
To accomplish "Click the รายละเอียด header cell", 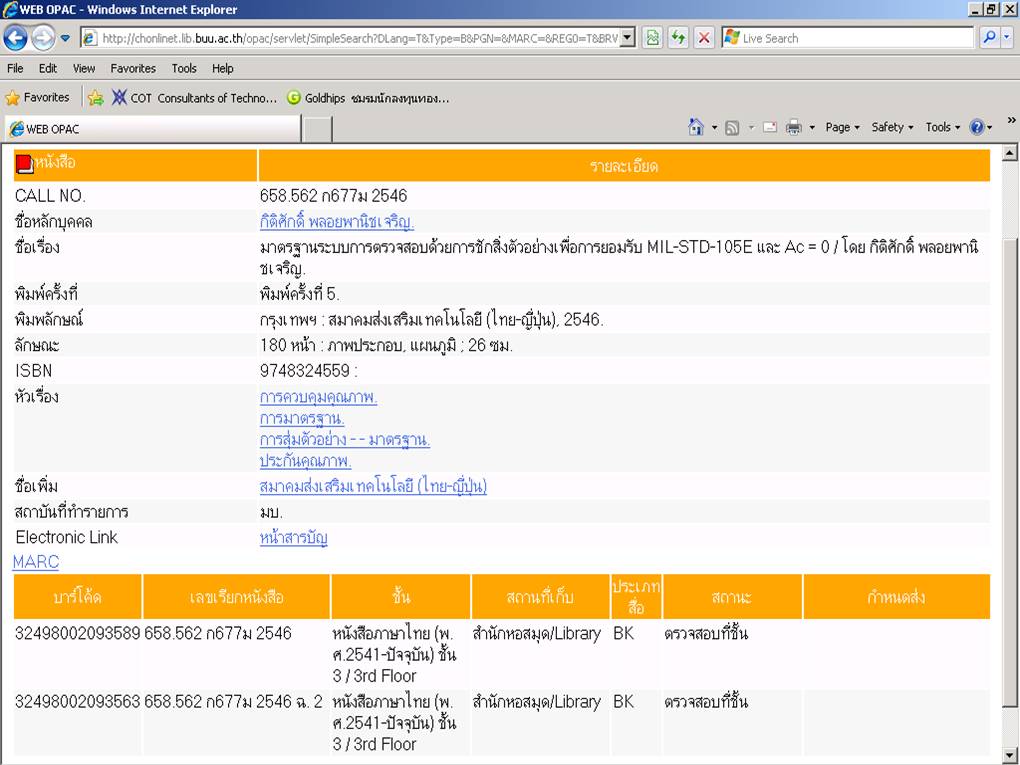I will coord(624,166).
